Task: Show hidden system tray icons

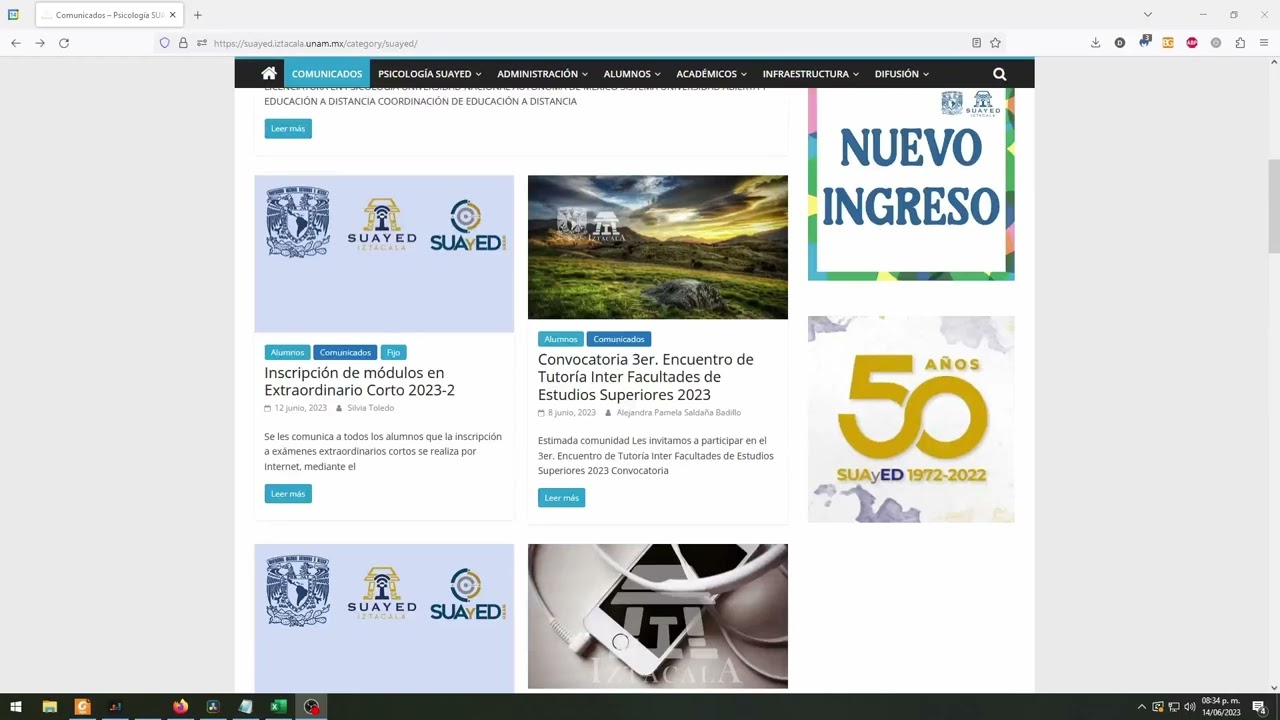Action: pos(1141,707)
